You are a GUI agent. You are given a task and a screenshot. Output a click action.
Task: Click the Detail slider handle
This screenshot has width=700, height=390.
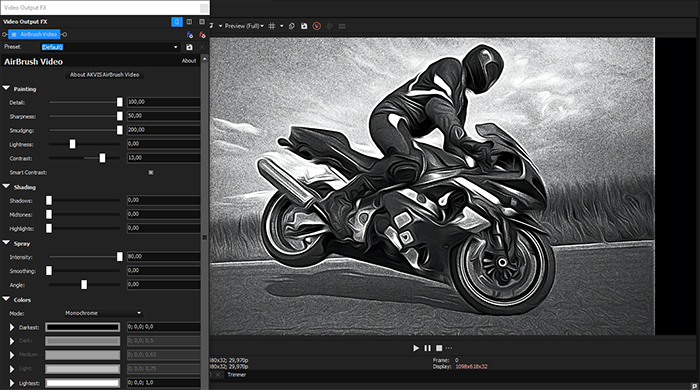pos(120,102)
